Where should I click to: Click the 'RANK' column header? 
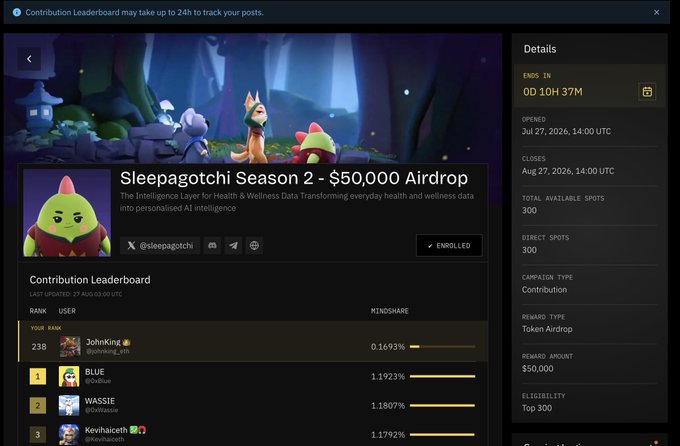pyautogui.click(x=38, y=311)
